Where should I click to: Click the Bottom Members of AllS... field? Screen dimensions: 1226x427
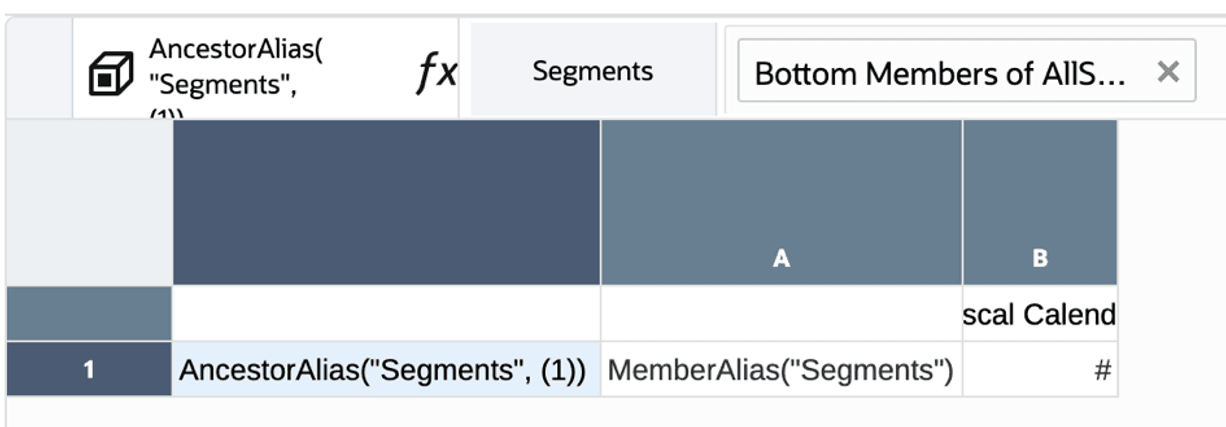pyautogui.click(x=940, y=72)
